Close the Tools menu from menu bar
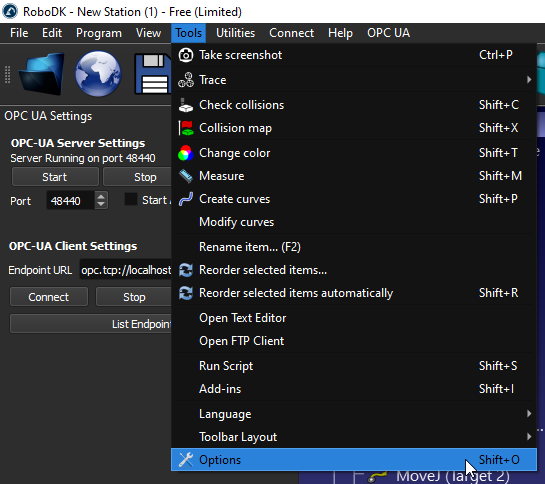This screenshot has height=484, width=545. (188, 33)
